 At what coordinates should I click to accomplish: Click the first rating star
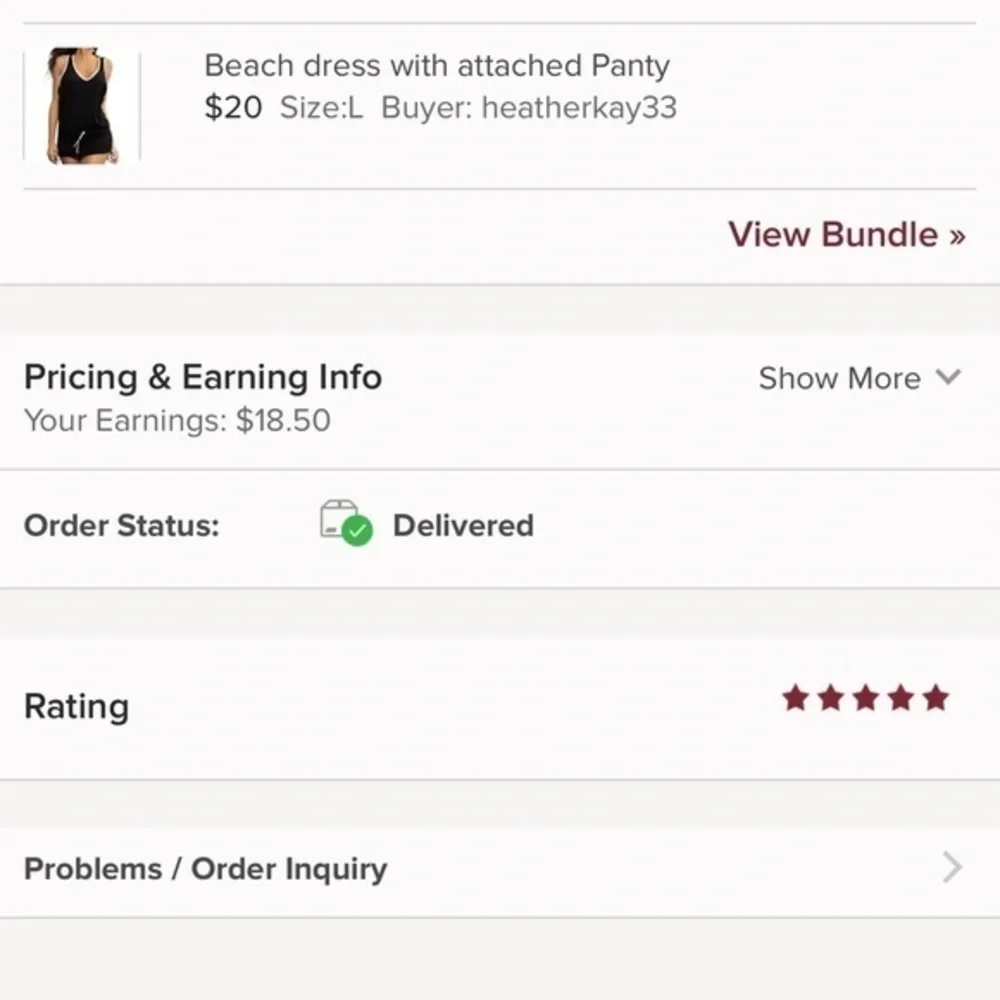click(x=796, y=698)
